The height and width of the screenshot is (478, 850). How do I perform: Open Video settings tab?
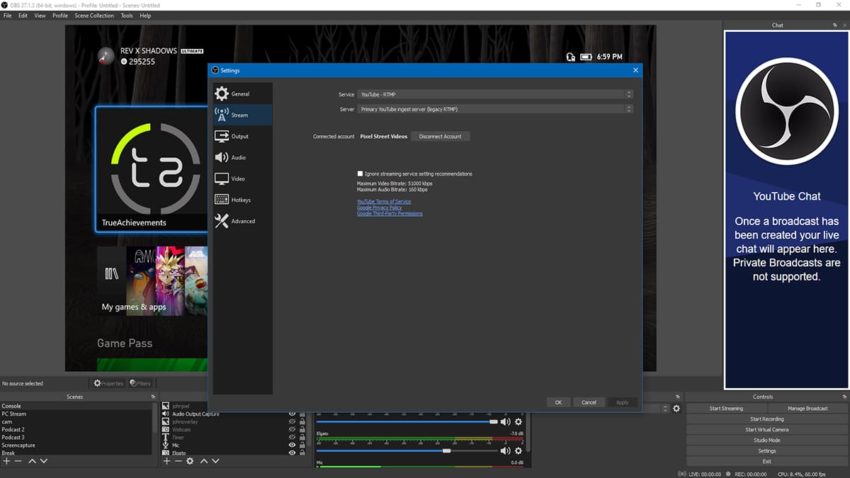click(x=243, y=178)
